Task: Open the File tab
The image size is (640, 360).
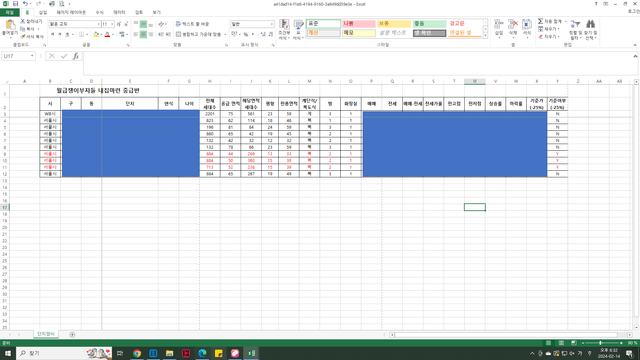Action: [9, 13]
